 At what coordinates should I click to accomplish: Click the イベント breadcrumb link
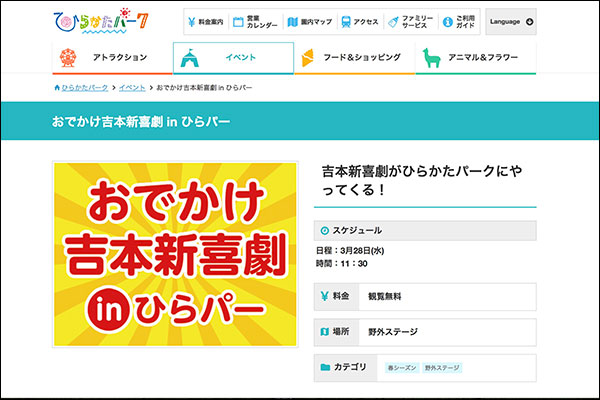click(133, 88)
